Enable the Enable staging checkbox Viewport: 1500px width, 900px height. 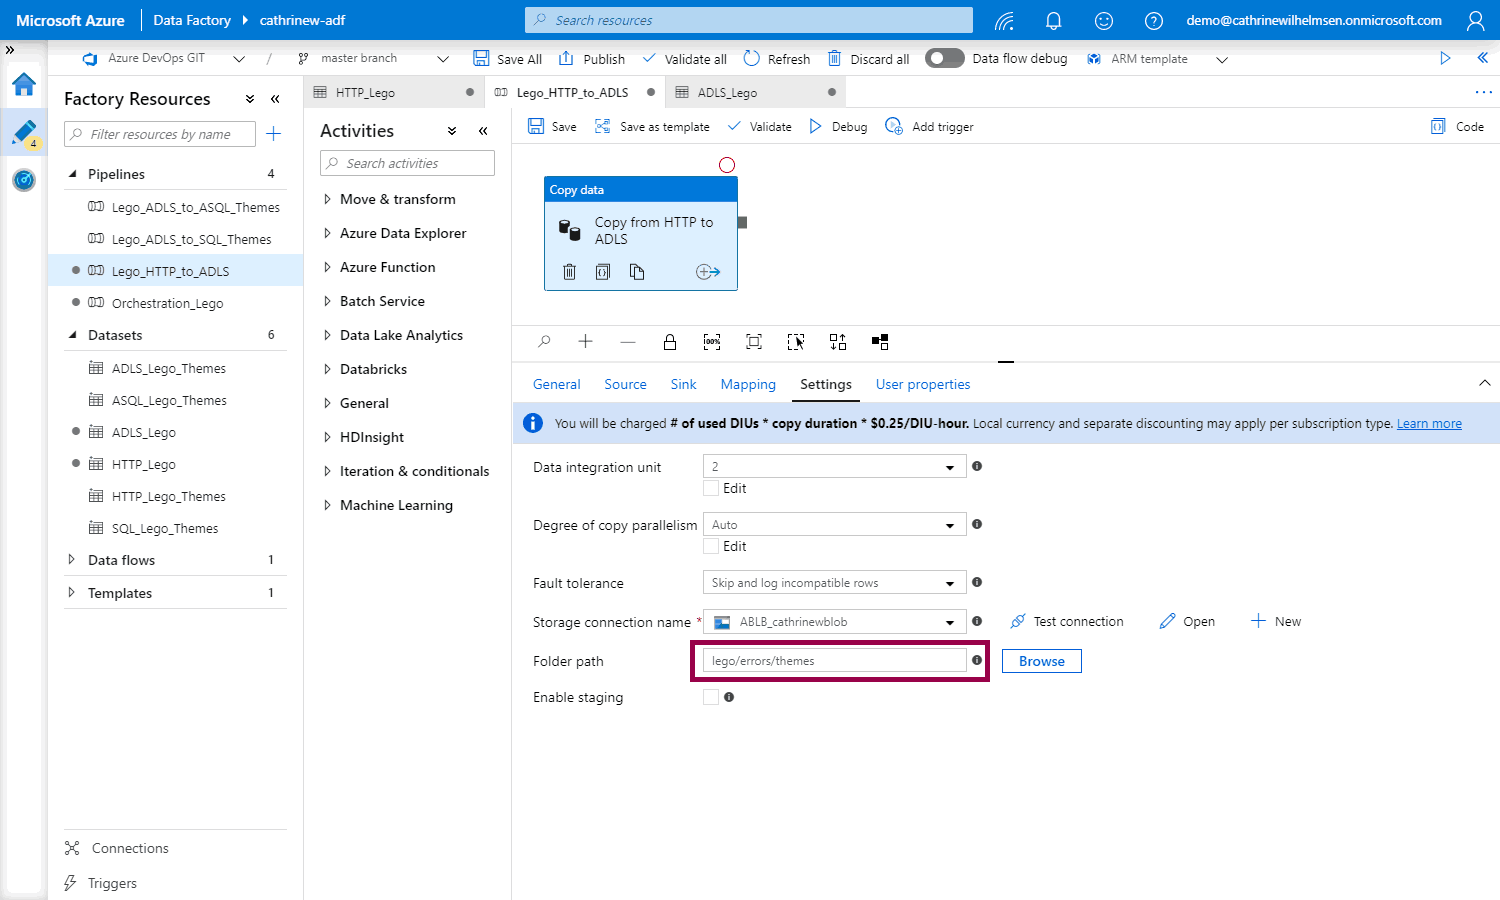711,697
